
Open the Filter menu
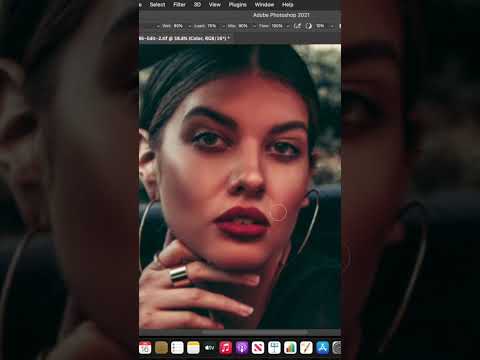179,5
